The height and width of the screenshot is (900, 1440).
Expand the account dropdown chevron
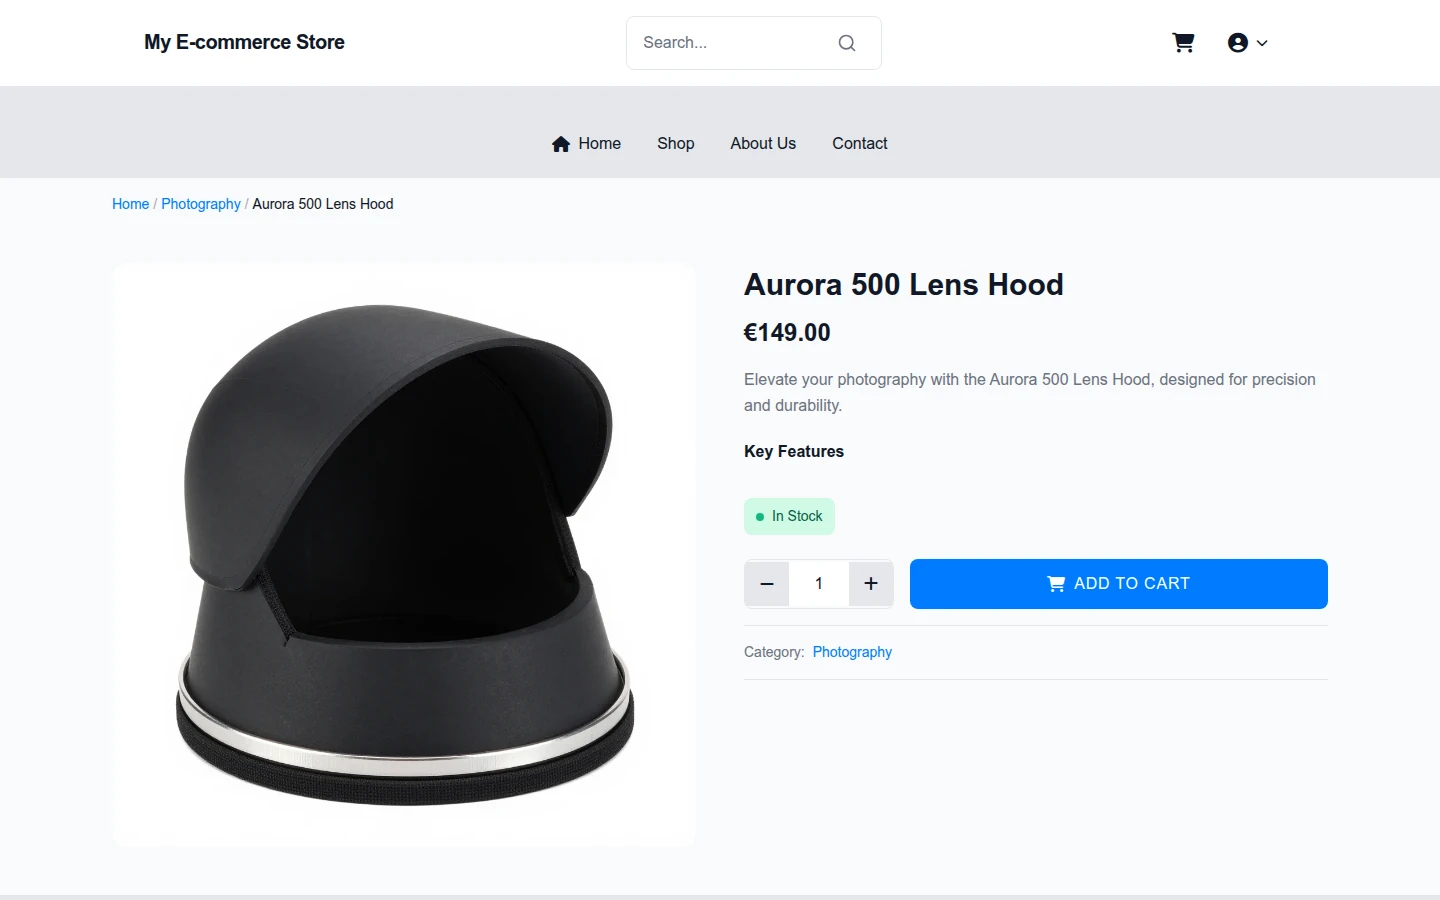point(1262,43)
